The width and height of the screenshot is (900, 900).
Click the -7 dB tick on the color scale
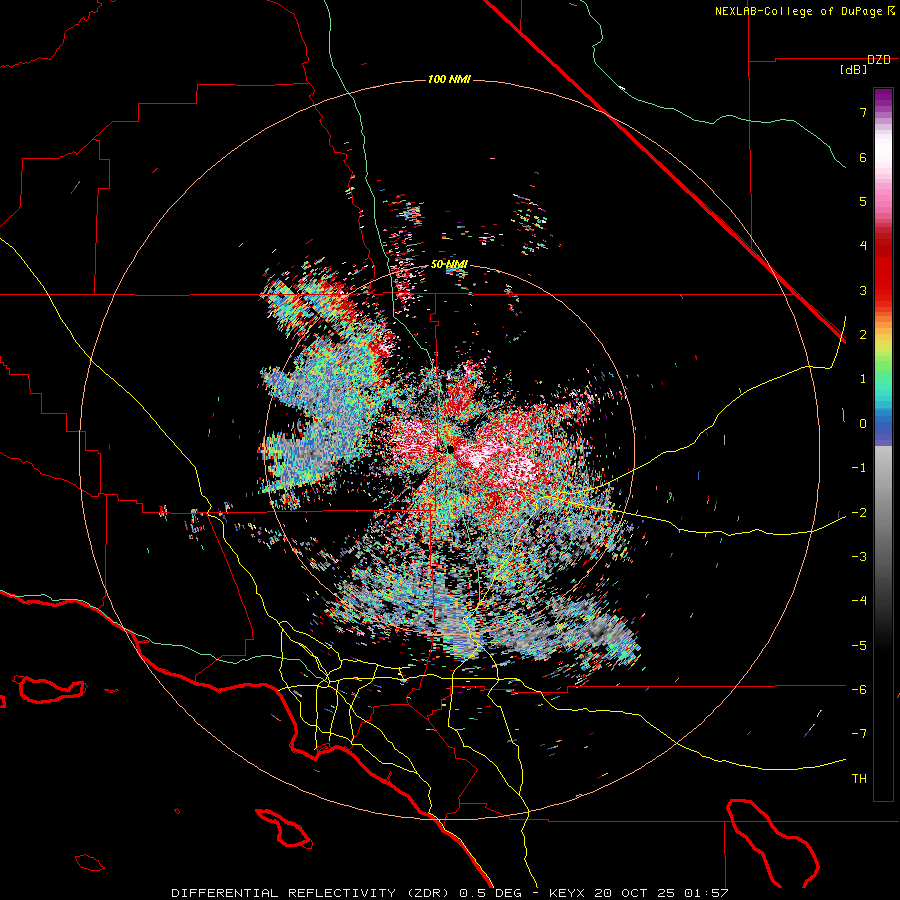(859, 734)
